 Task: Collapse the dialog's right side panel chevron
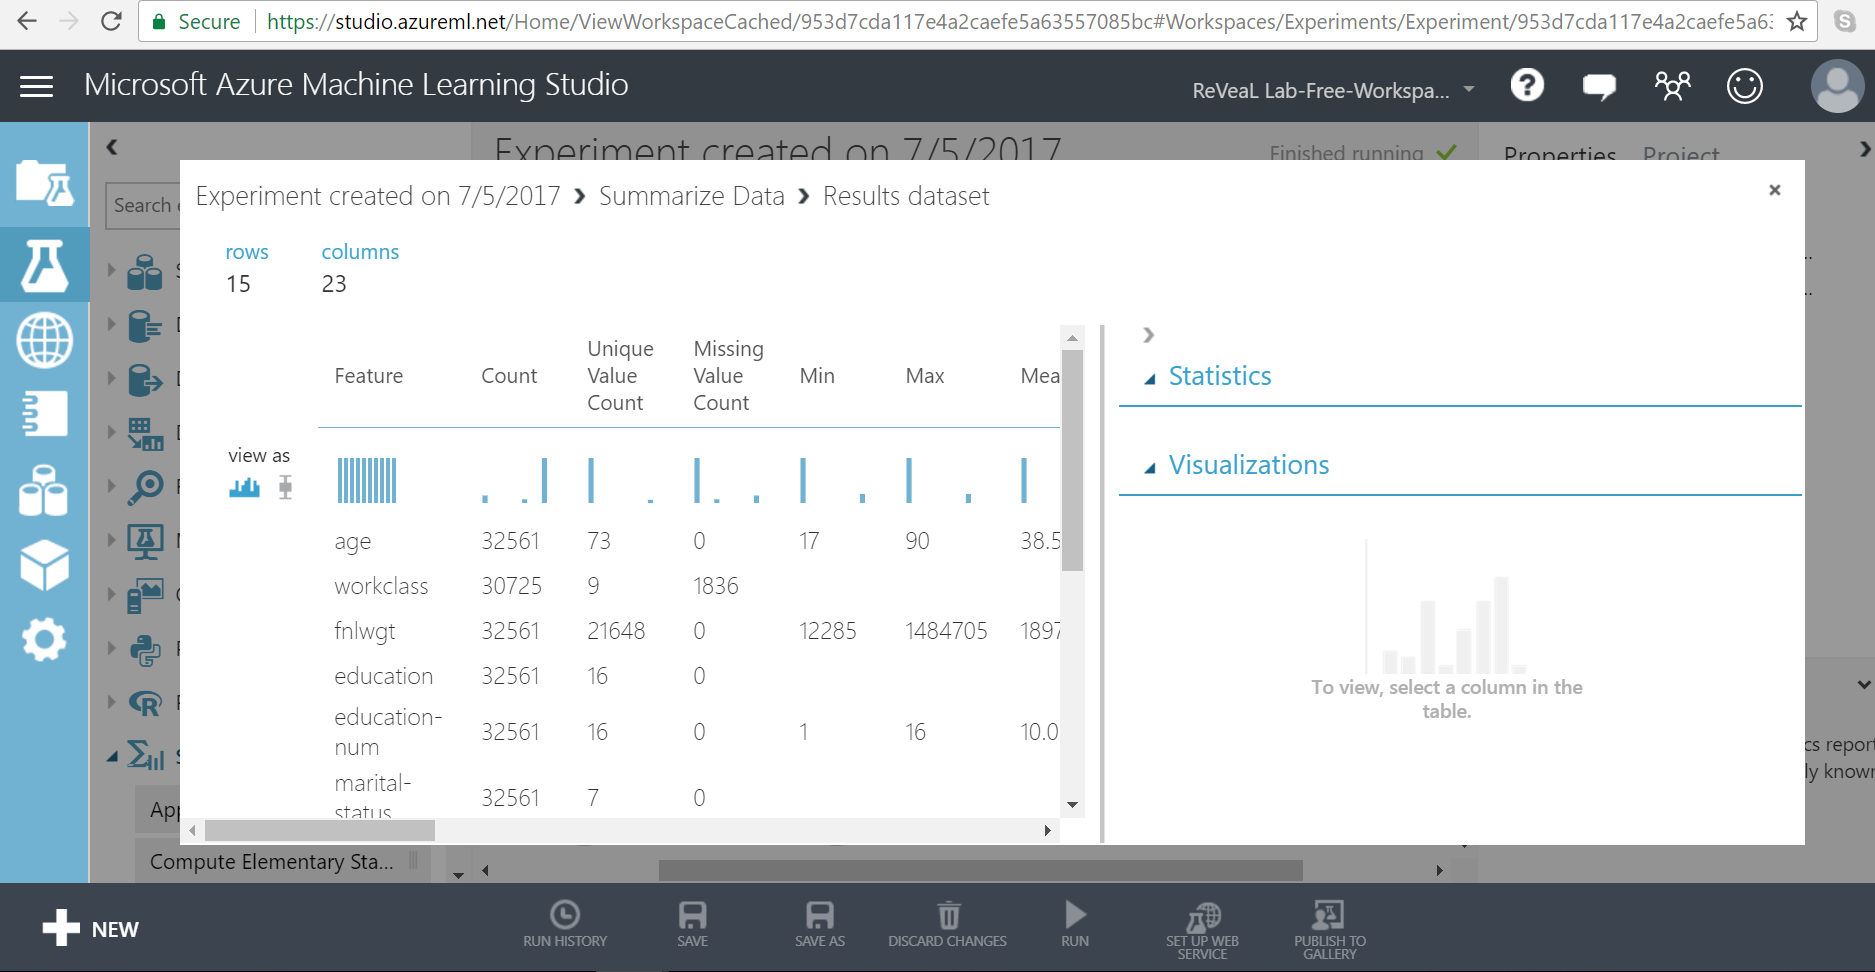1148,335
